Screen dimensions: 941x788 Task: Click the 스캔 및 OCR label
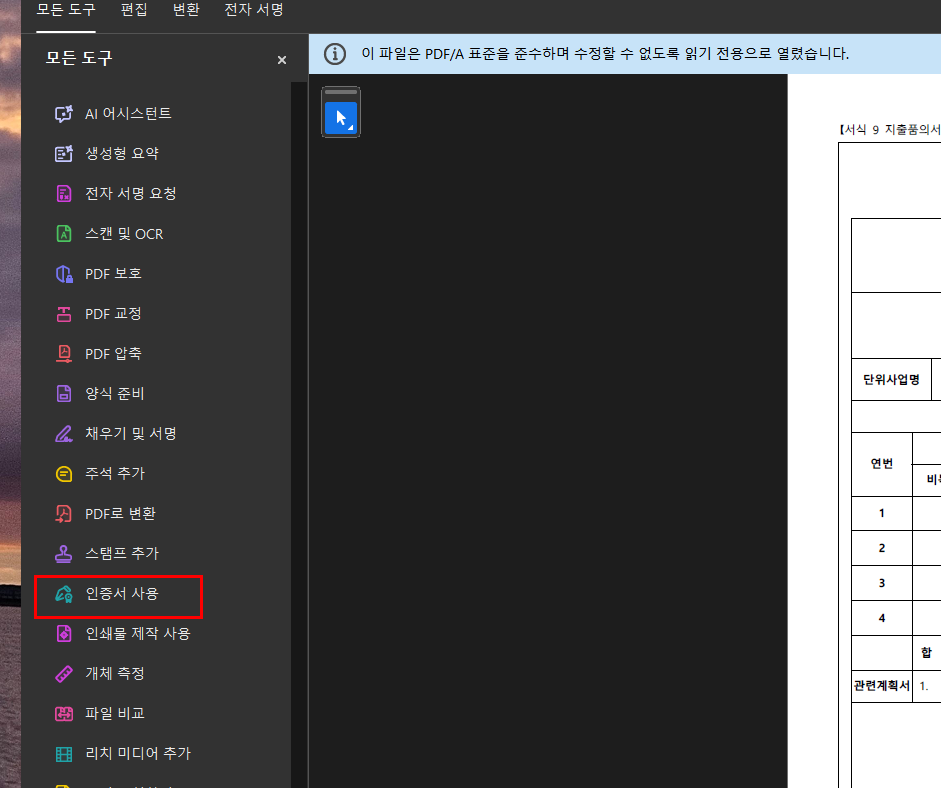[124, 233]
